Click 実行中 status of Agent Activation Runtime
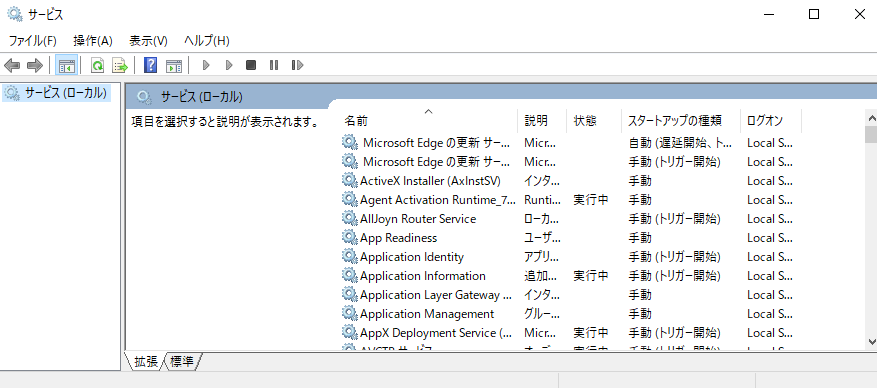The width and height of the screenshot is (877, 388). 591,200
